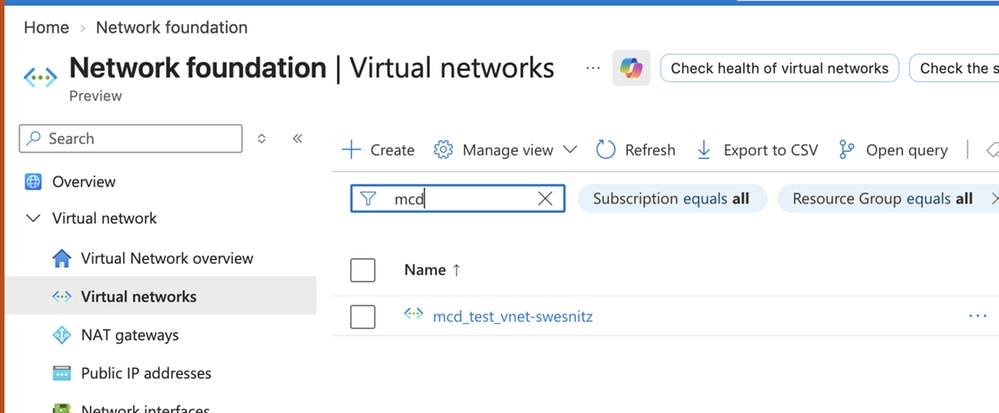Click the Refresh toolbar button
Image resolution: width=999 pixels, height=413 pixels.
pos(635,150)
